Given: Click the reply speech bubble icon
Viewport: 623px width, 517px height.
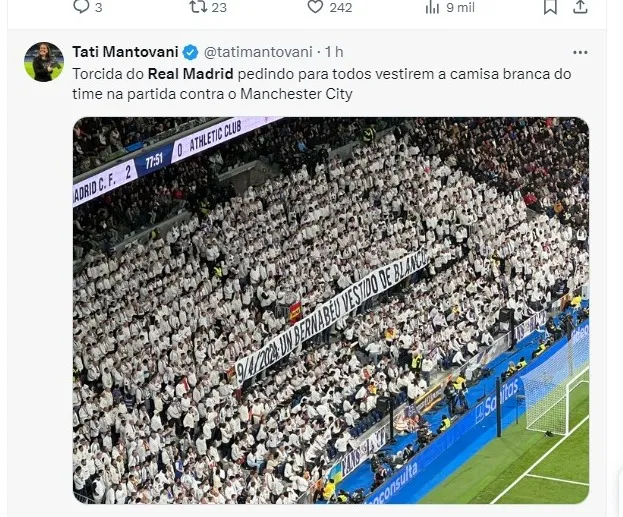Looking at the screenshot, I should tap(80, 7).
